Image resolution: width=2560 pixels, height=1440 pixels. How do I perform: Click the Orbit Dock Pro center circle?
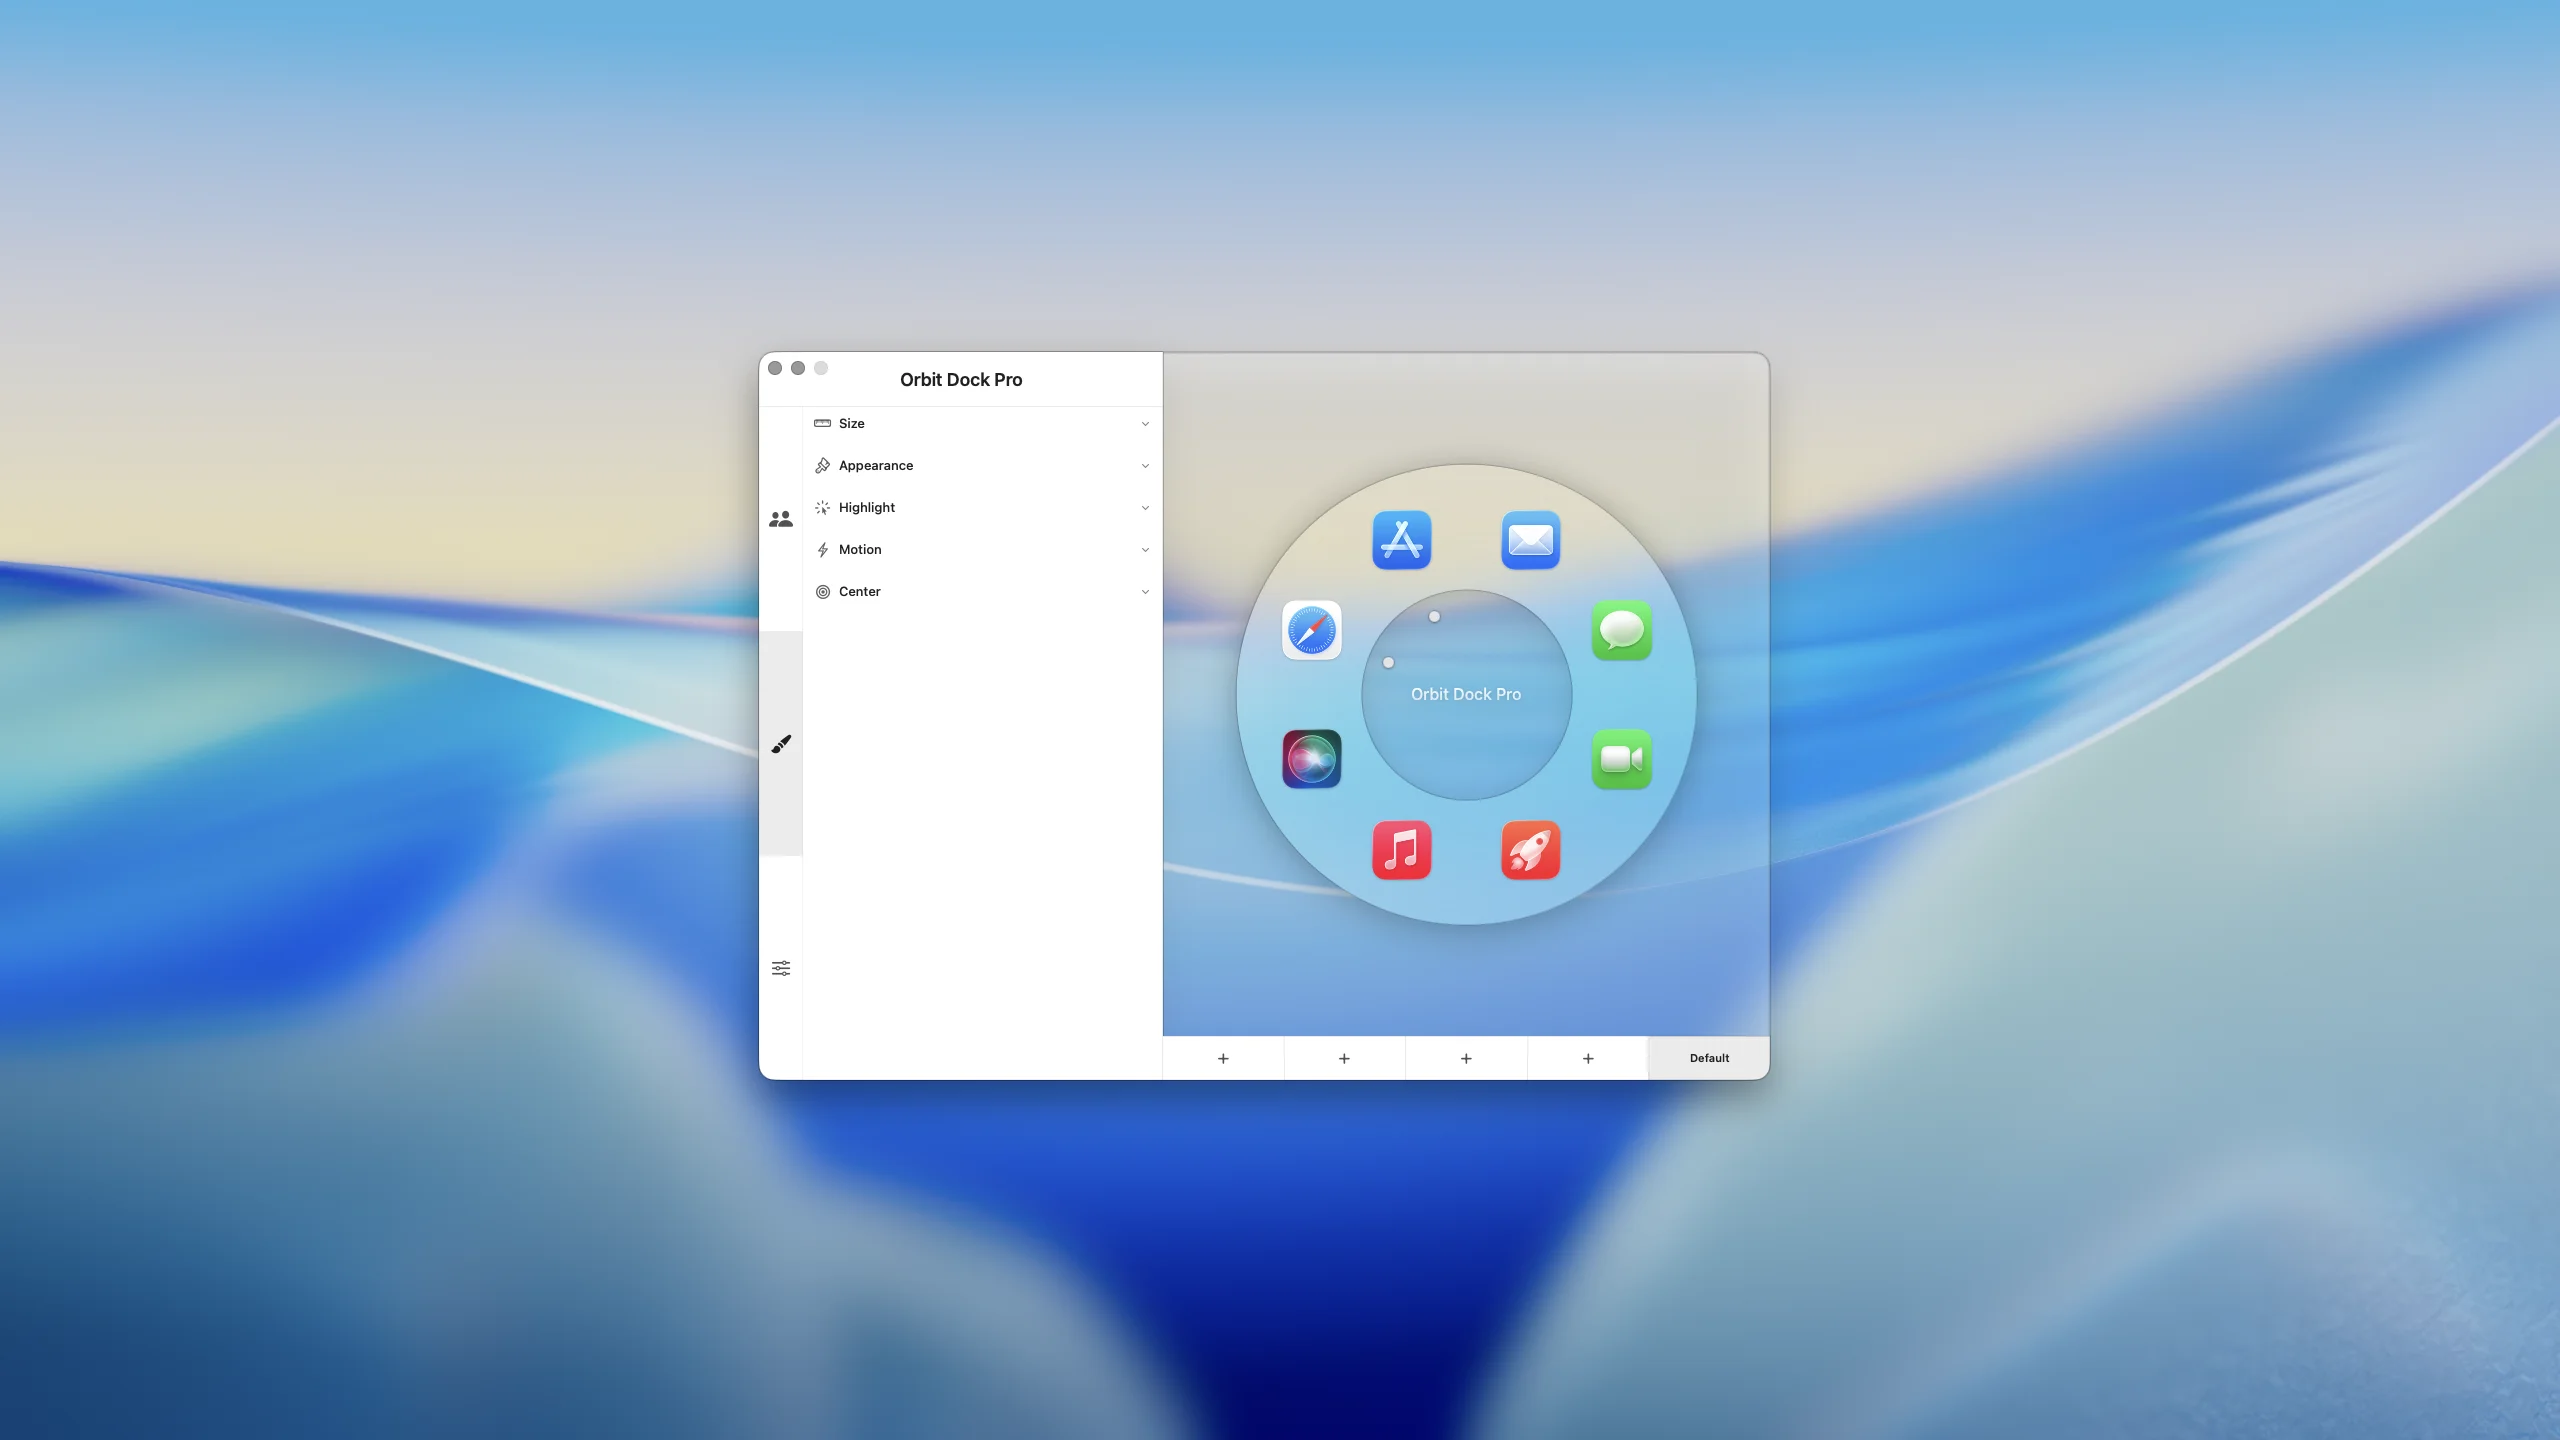(x=1465, y=693)
